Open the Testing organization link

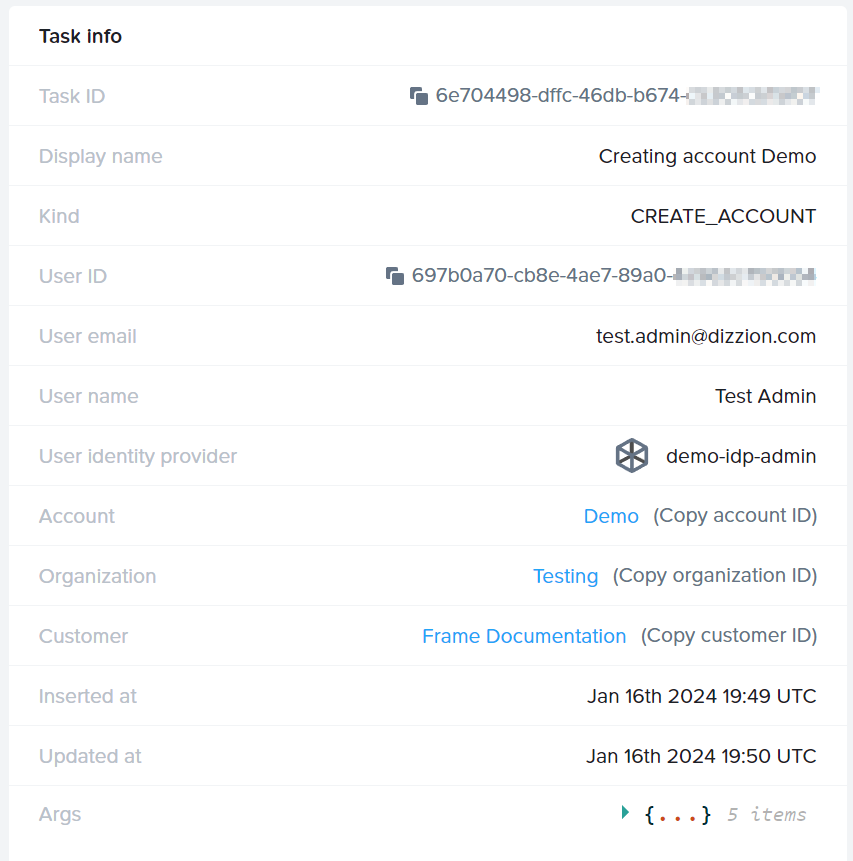click(565, 575)
